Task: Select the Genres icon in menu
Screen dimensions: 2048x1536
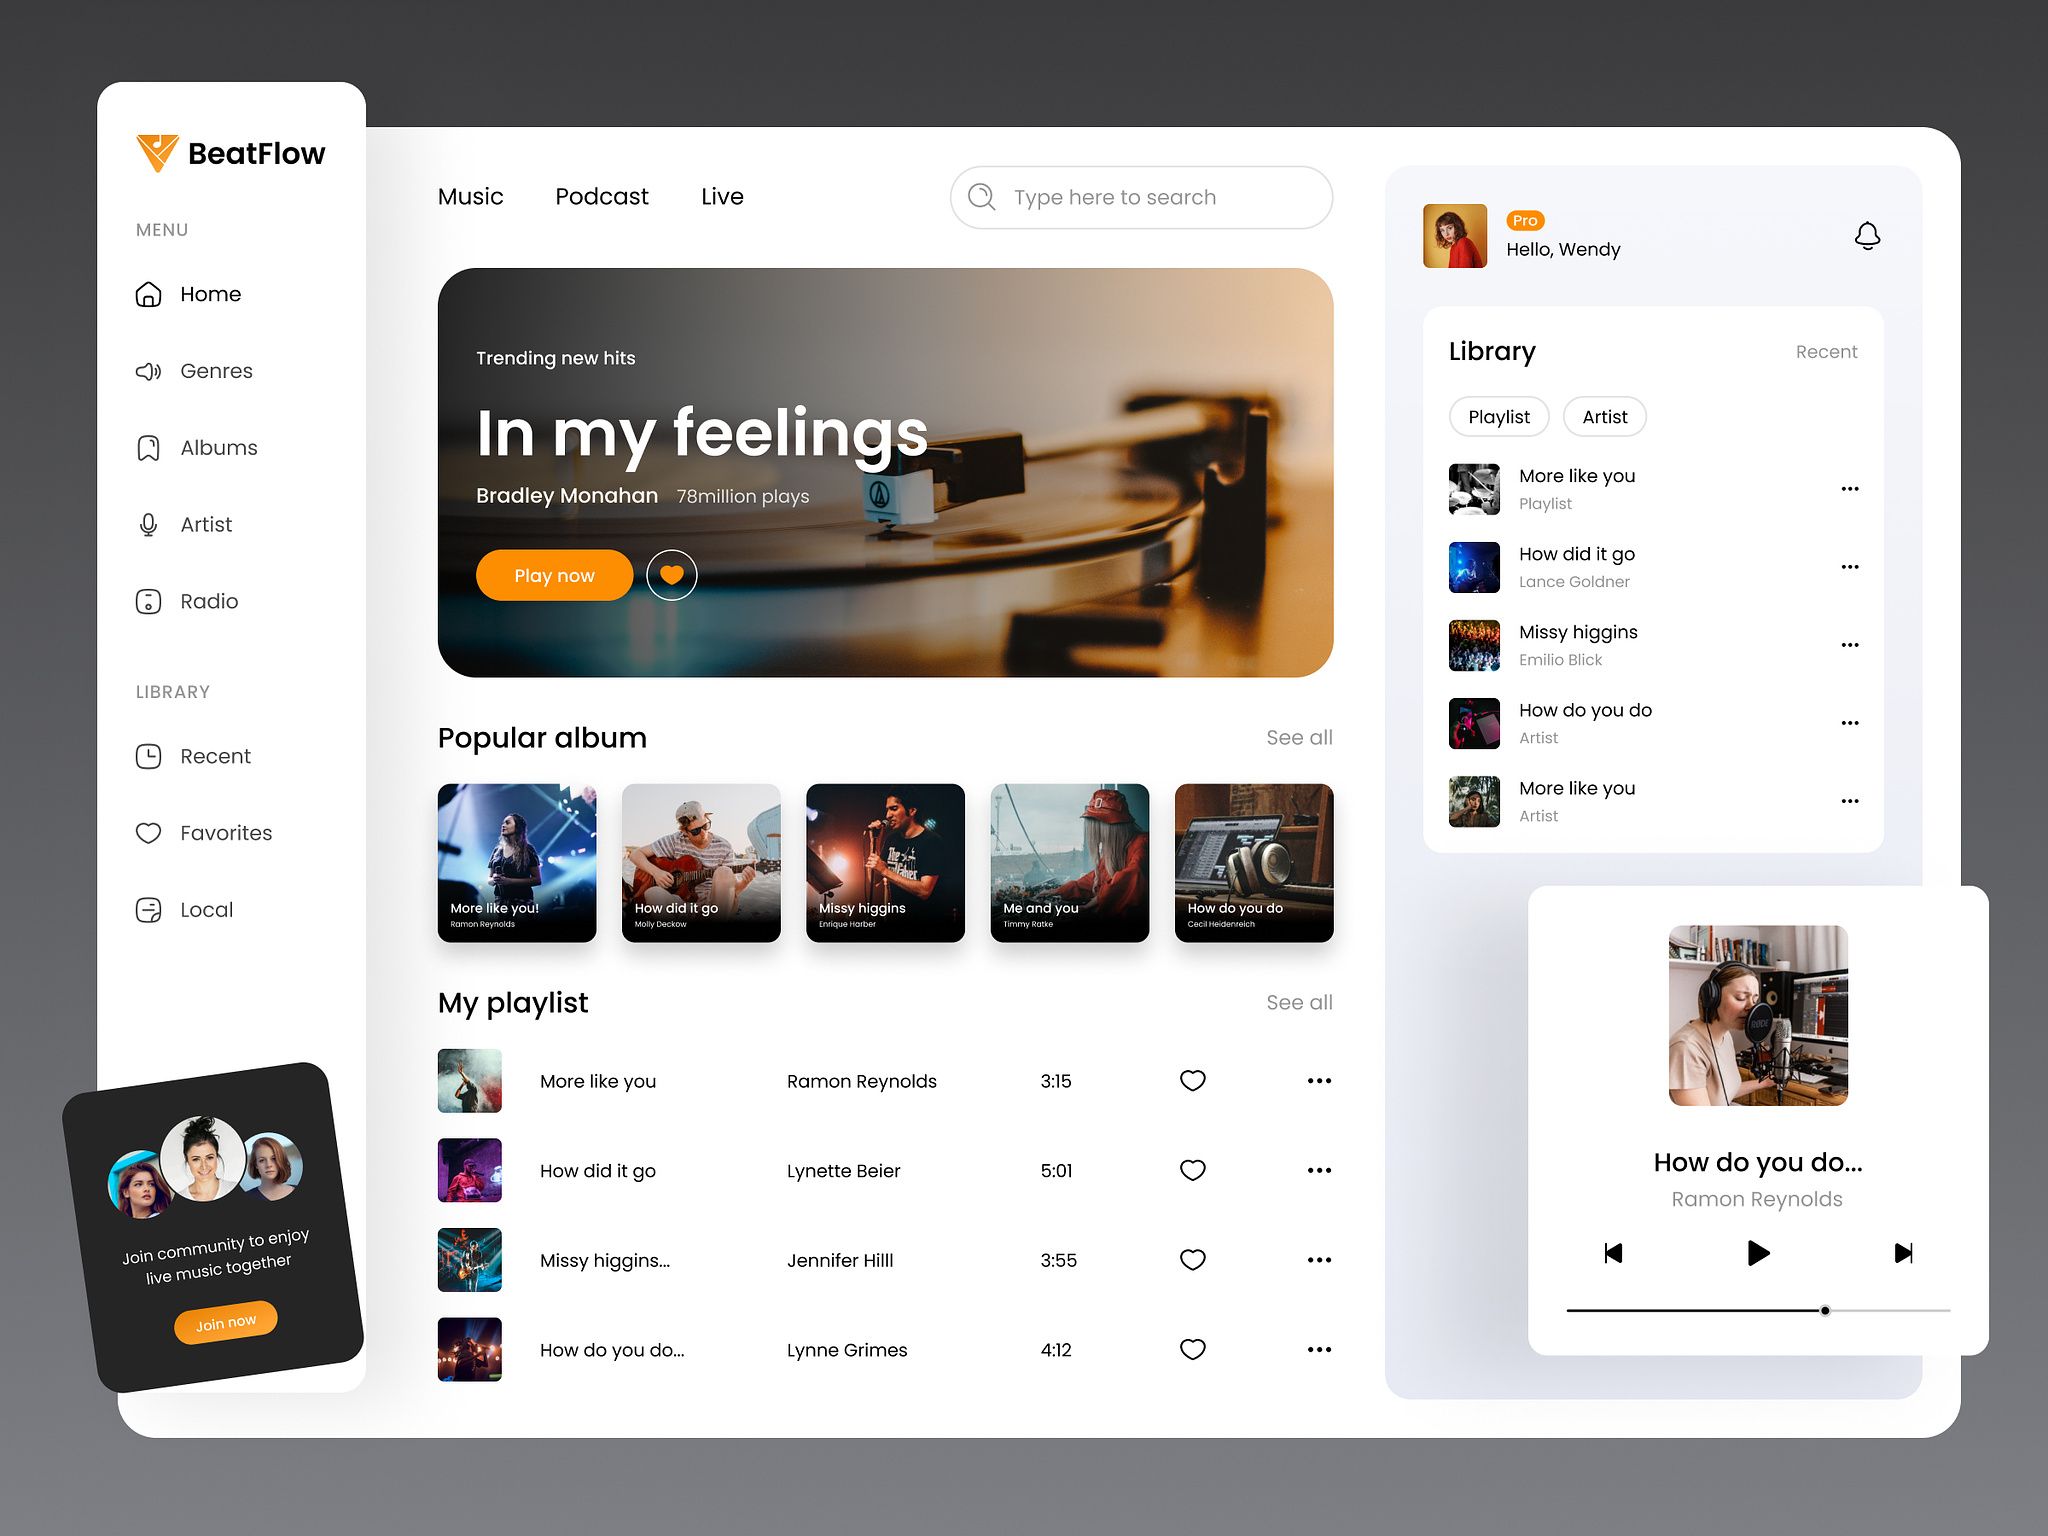Action: click(150, 369)
